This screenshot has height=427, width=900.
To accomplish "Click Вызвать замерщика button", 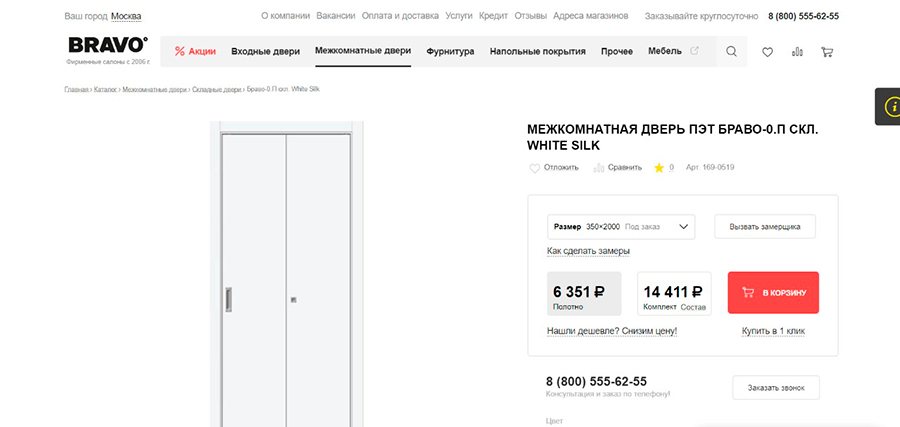I will pyautogui.click(x=764, y=227).
